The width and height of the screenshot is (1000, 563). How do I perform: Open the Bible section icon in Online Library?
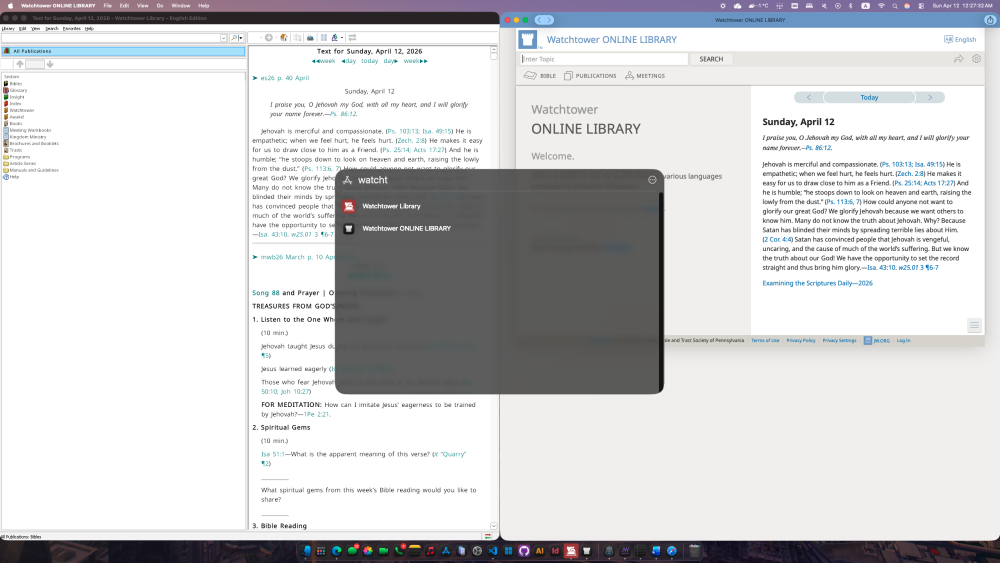[540, 76]
